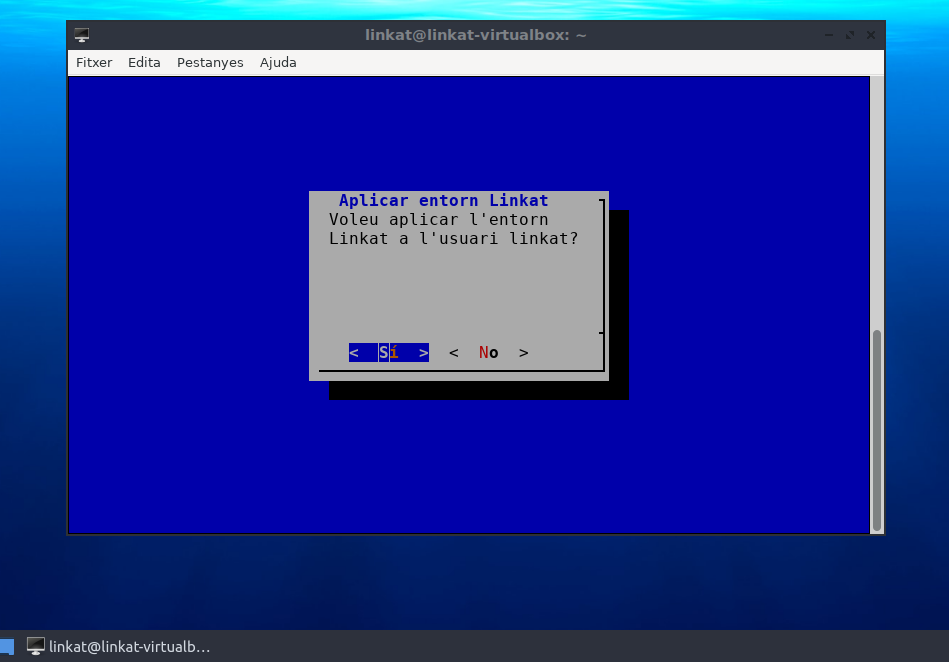Open the Fitxer menu
The width and height of the screenshot is (949, 662).
pos(94,62)
